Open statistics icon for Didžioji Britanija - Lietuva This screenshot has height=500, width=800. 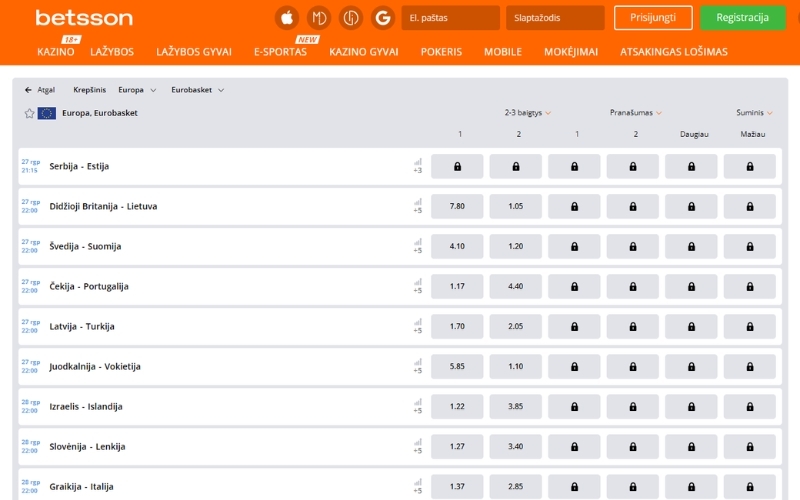(x=418, y=202)
